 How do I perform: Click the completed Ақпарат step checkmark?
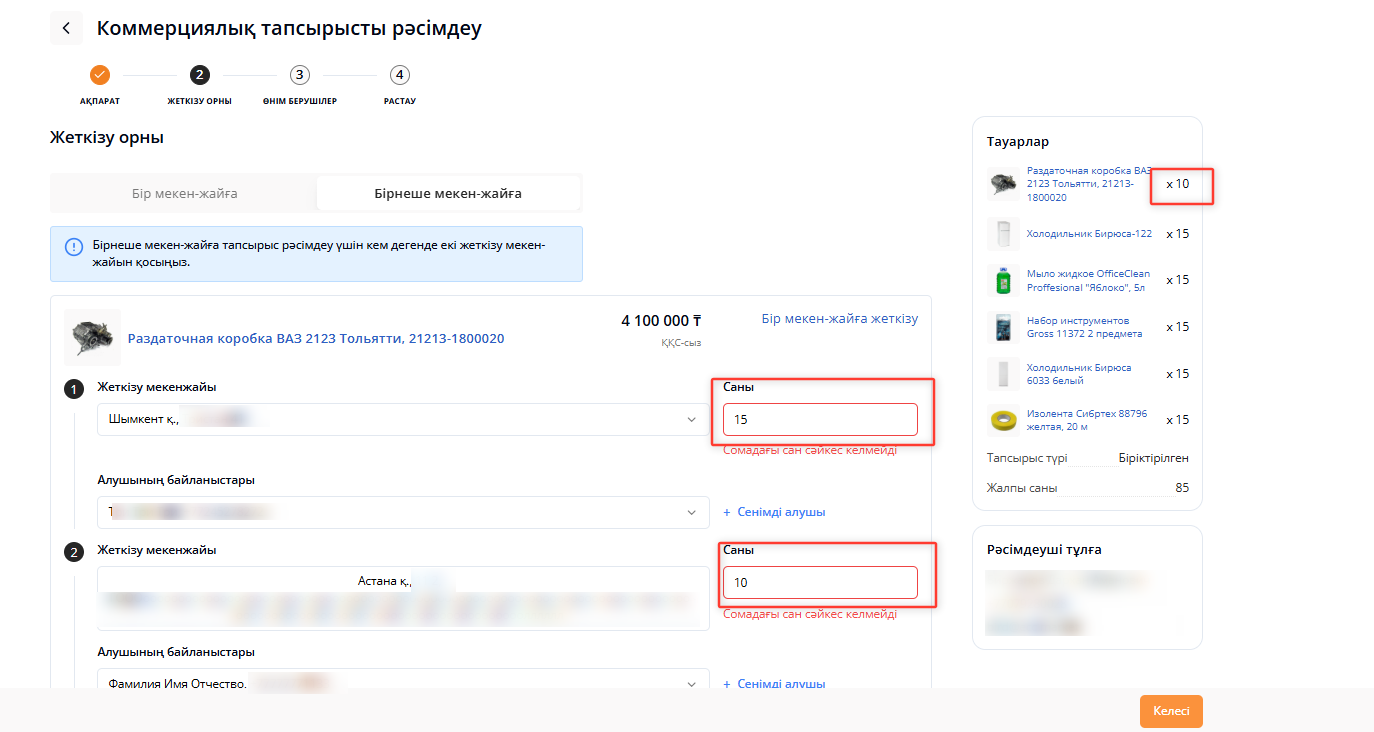99,75
